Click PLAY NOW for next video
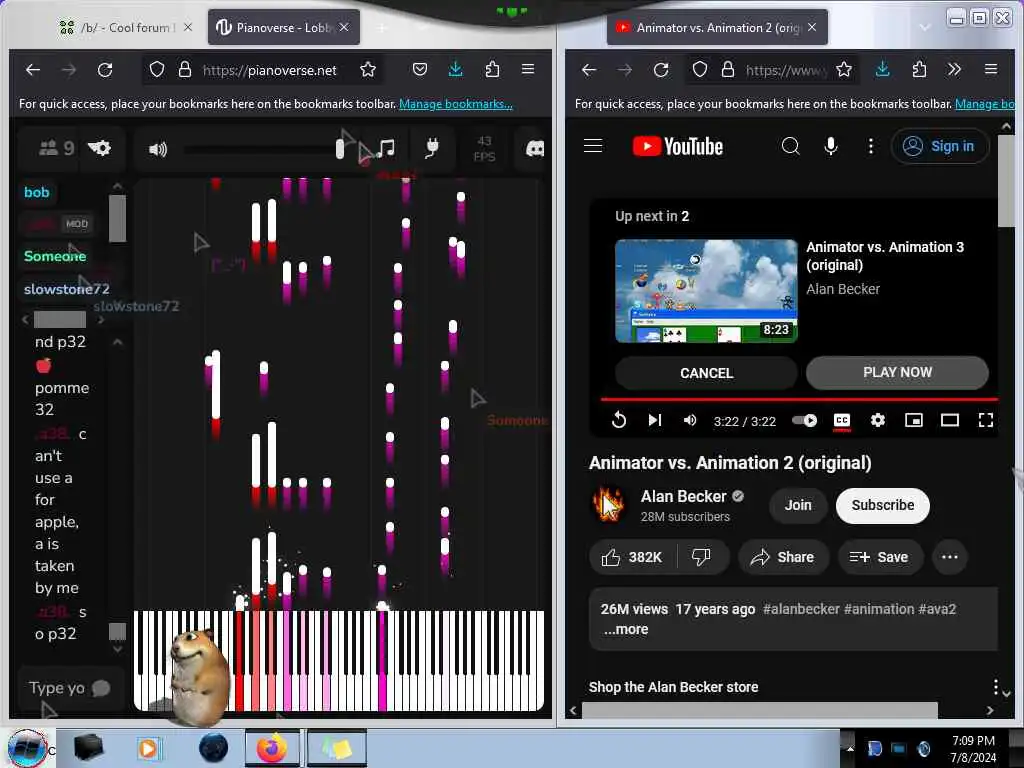 897,372
